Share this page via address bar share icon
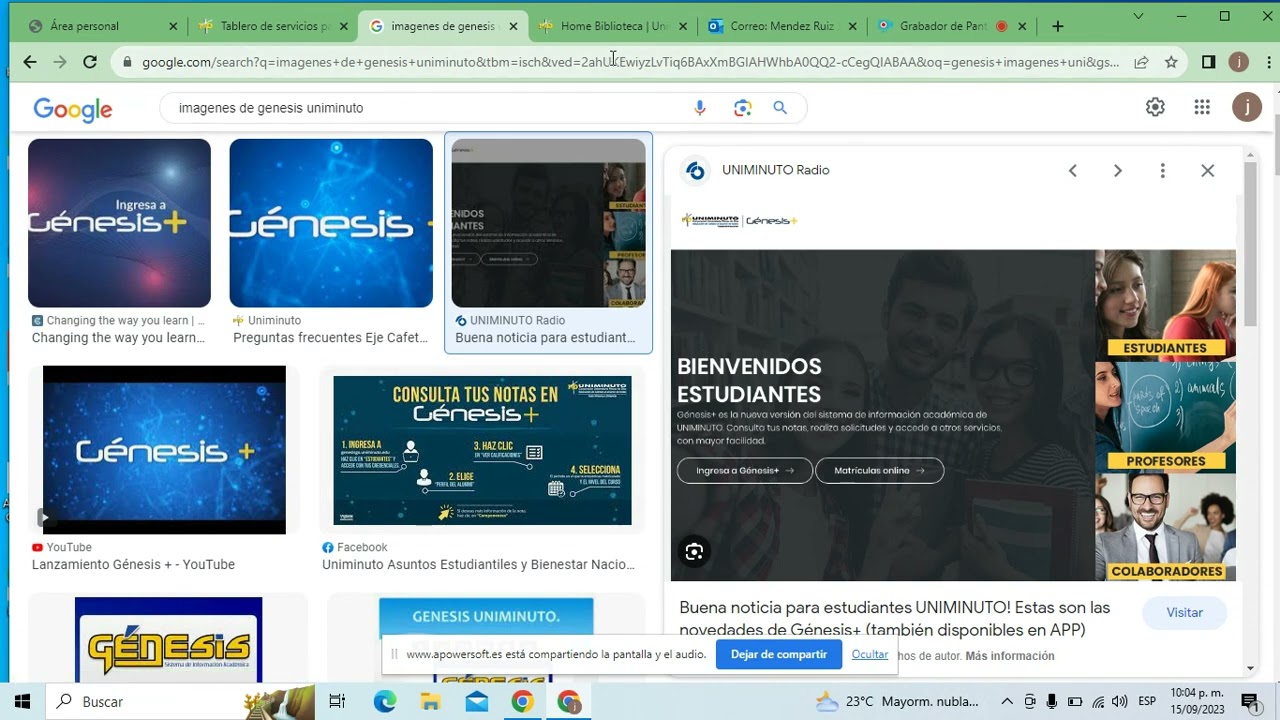The height and width of the screenshot is (720, 1280). pyautogui.click(x=1141, y=62)
